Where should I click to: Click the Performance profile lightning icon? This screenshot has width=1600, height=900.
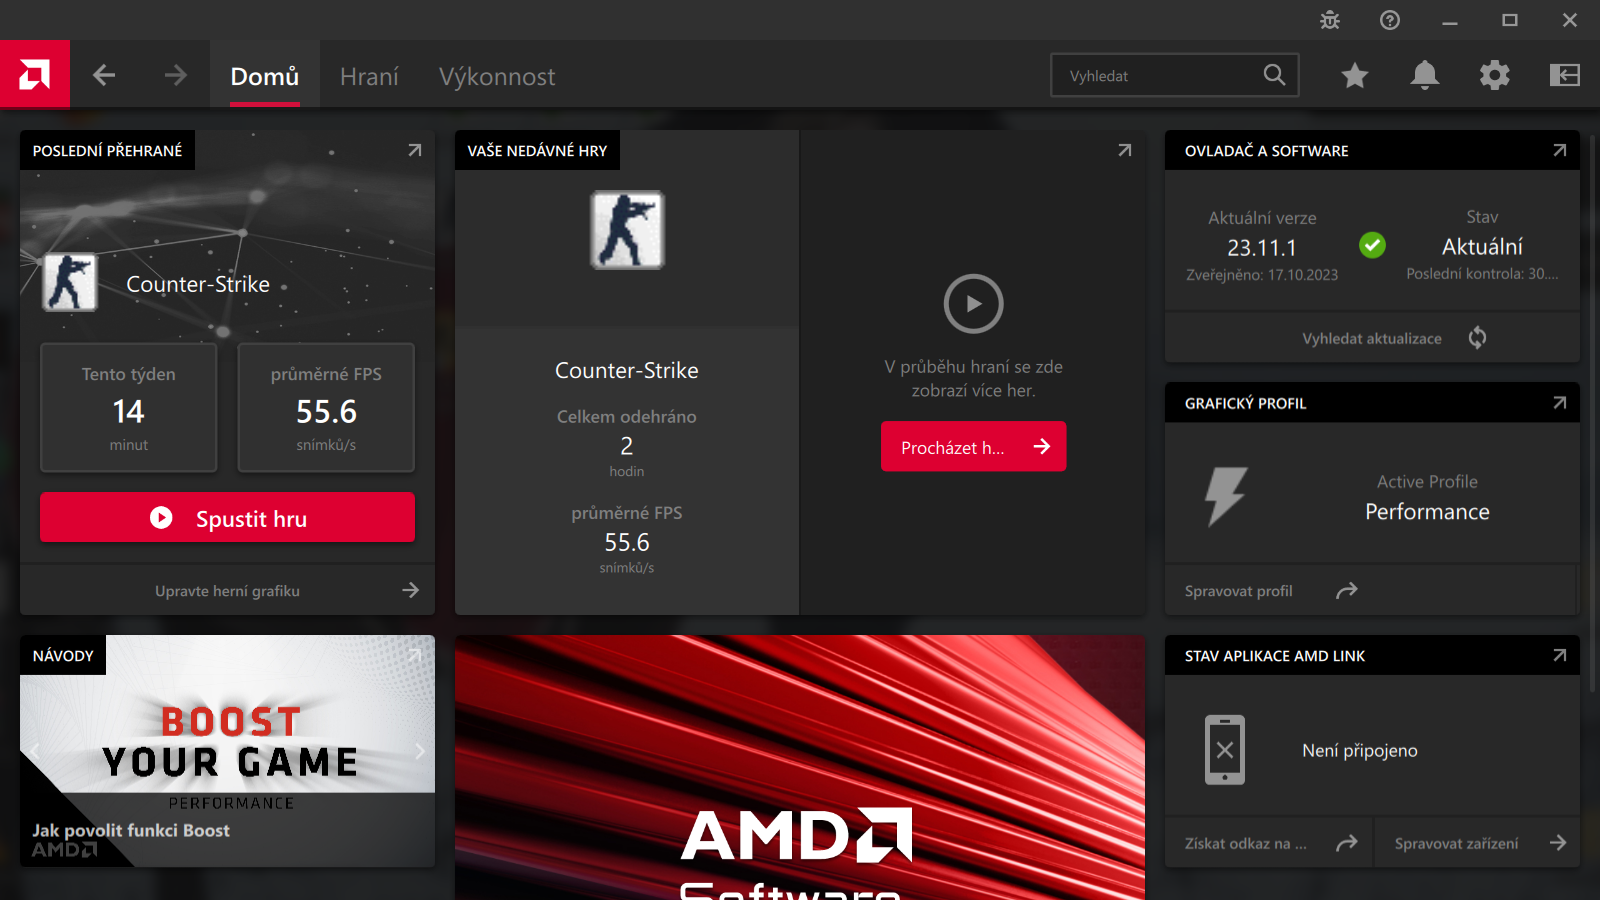tap(1226, 496)
